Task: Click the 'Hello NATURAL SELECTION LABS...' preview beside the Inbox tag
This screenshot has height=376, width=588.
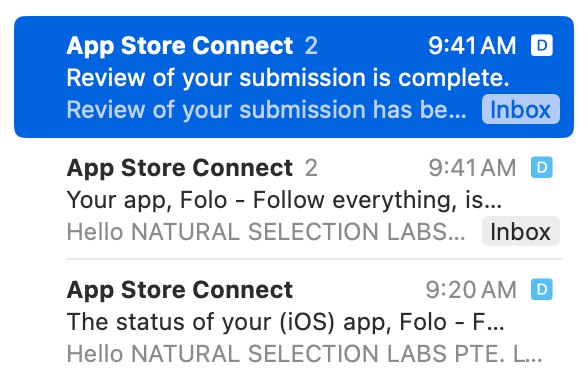Action: (266, 232)
